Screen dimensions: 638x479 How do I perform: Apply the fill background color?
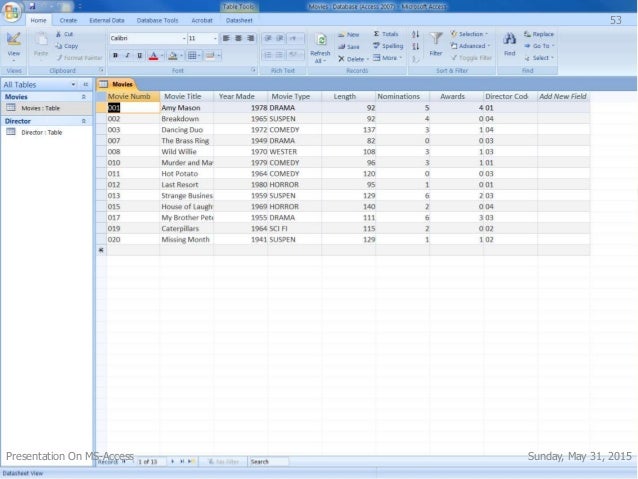[x=173, y=56]
